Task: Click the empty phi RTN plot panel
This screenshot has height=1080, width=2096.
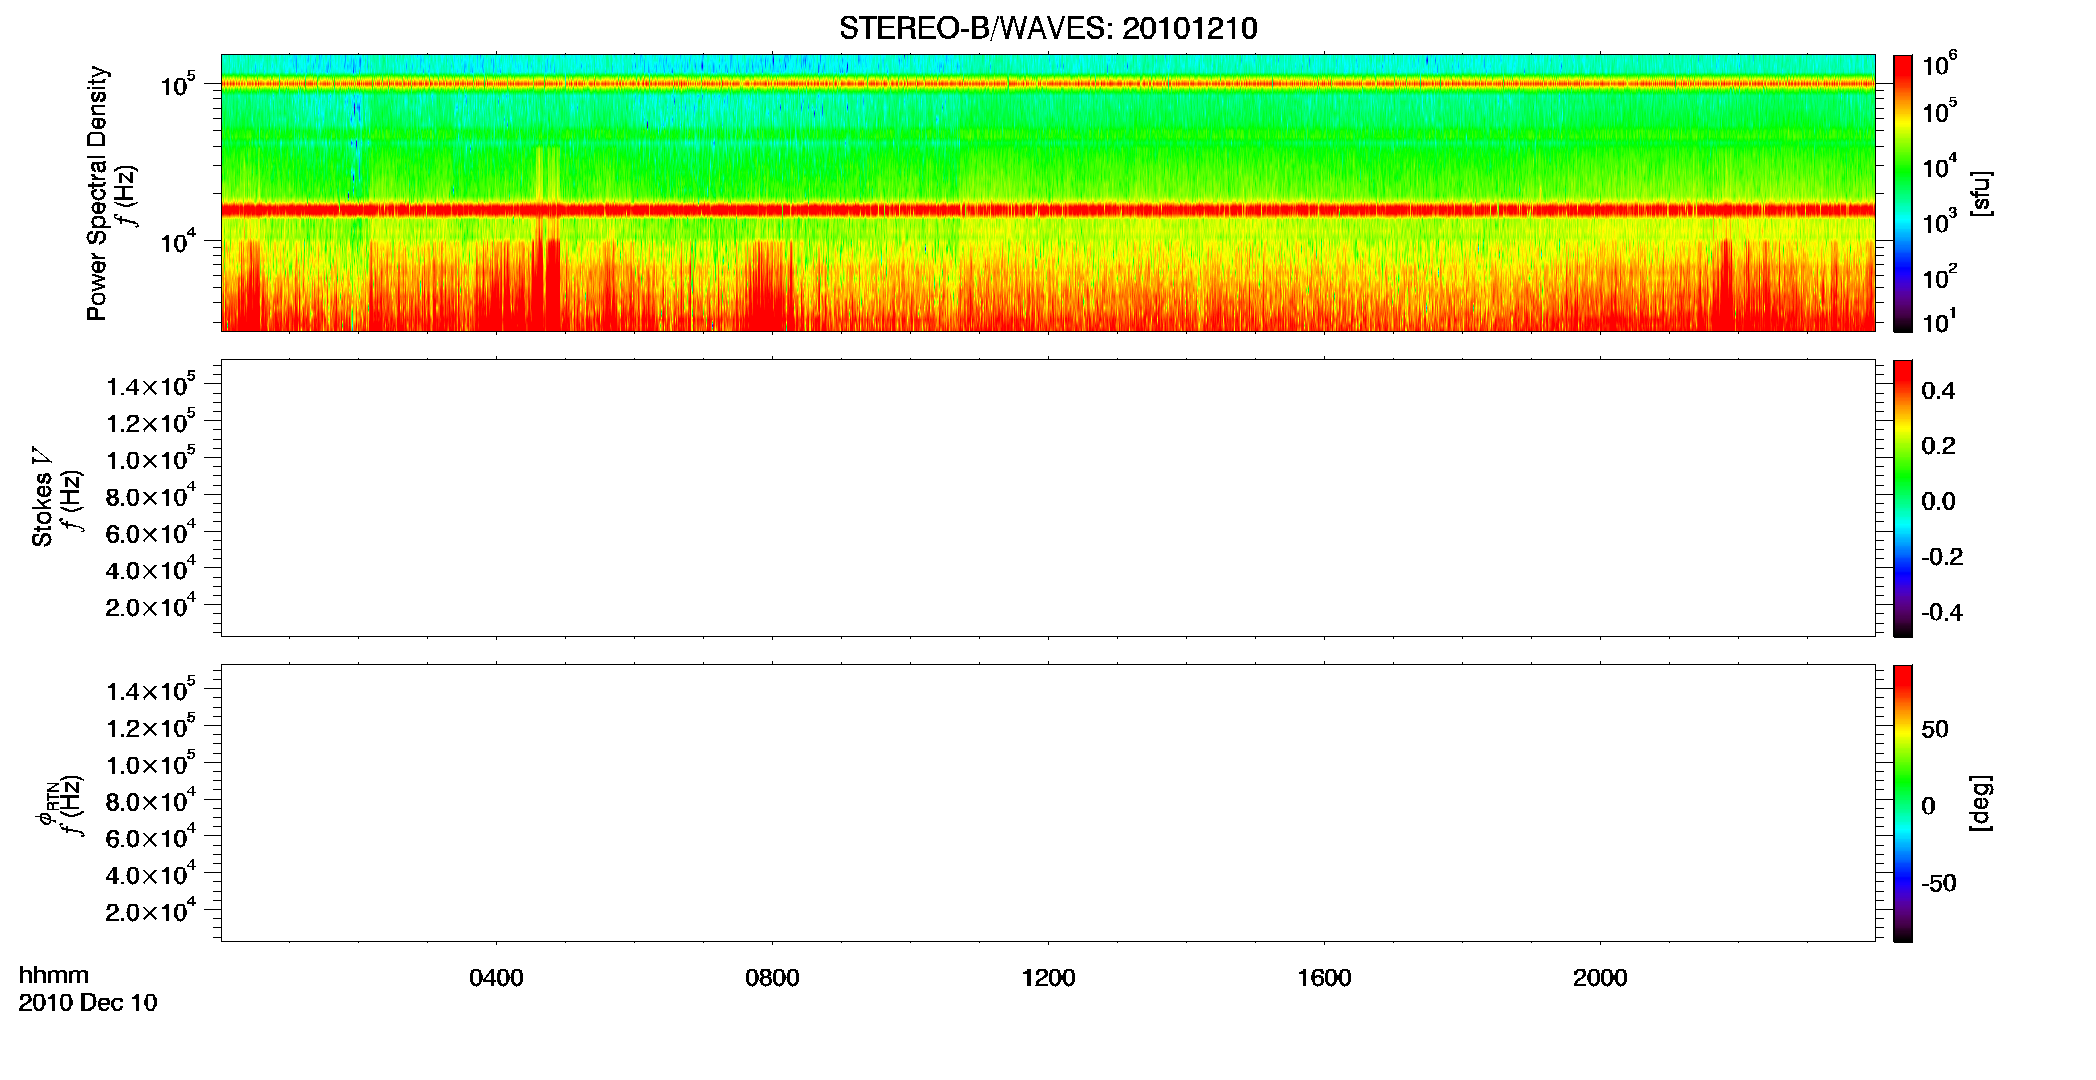Action: coord(1048,803)
